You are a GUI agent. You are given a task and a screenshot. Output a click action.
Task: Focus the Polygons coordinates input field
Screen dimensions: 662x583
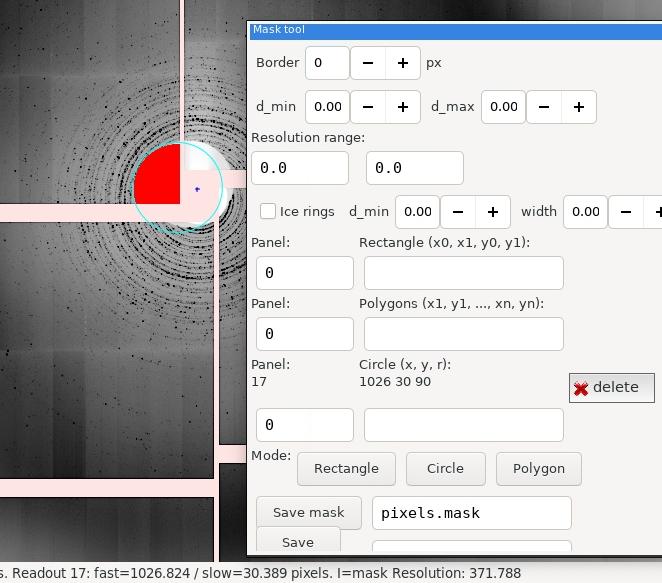point(464,334)
